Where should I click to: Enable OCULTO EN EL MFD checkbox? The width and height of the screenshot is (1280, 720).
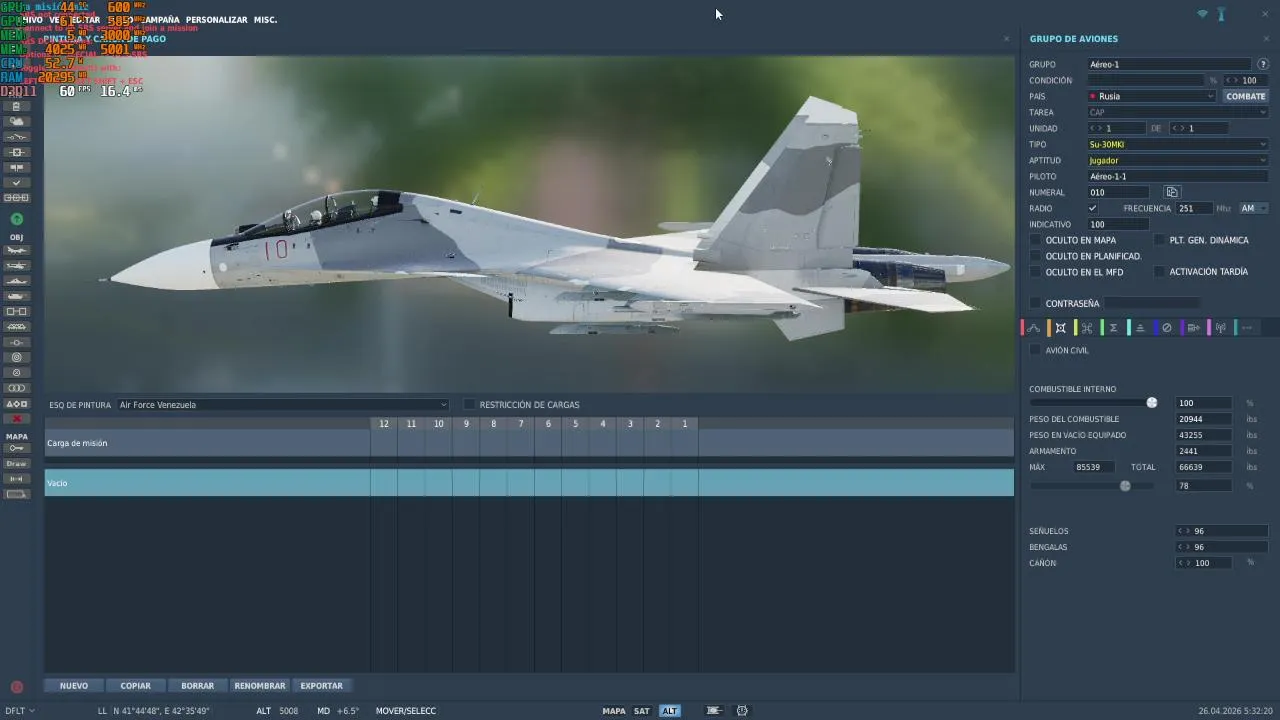click(x=1036, y=272)
